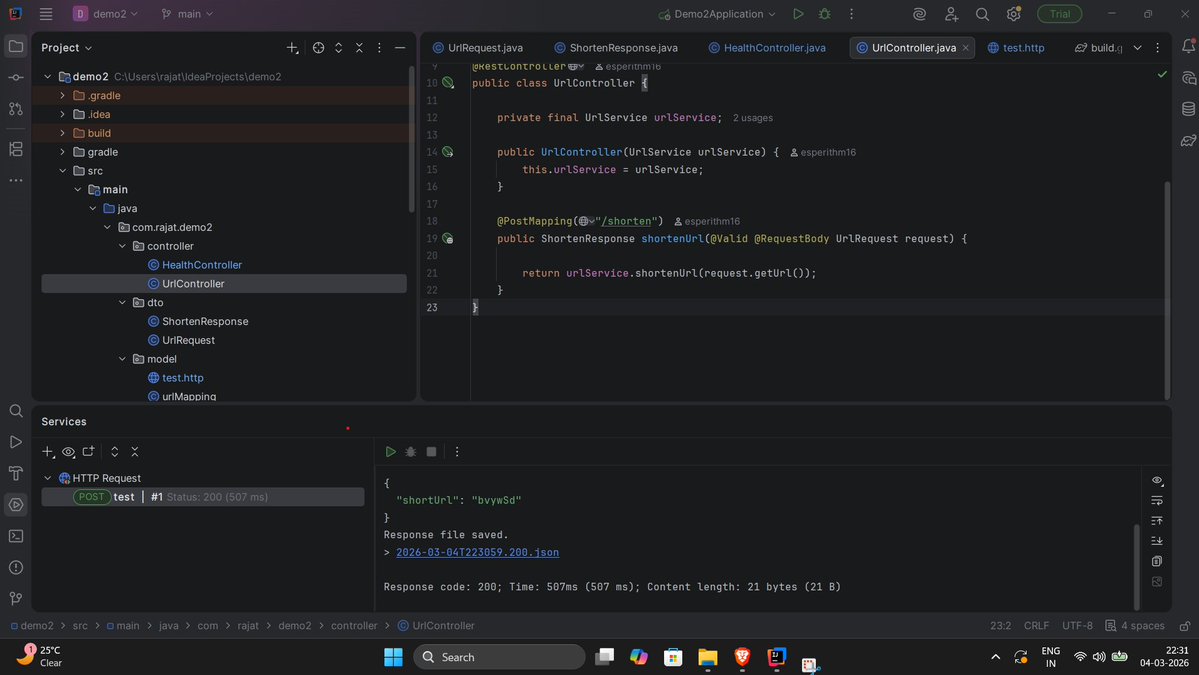
Task: Show hidden editor tabs dropdown arrow
Action: point(1137,47)
